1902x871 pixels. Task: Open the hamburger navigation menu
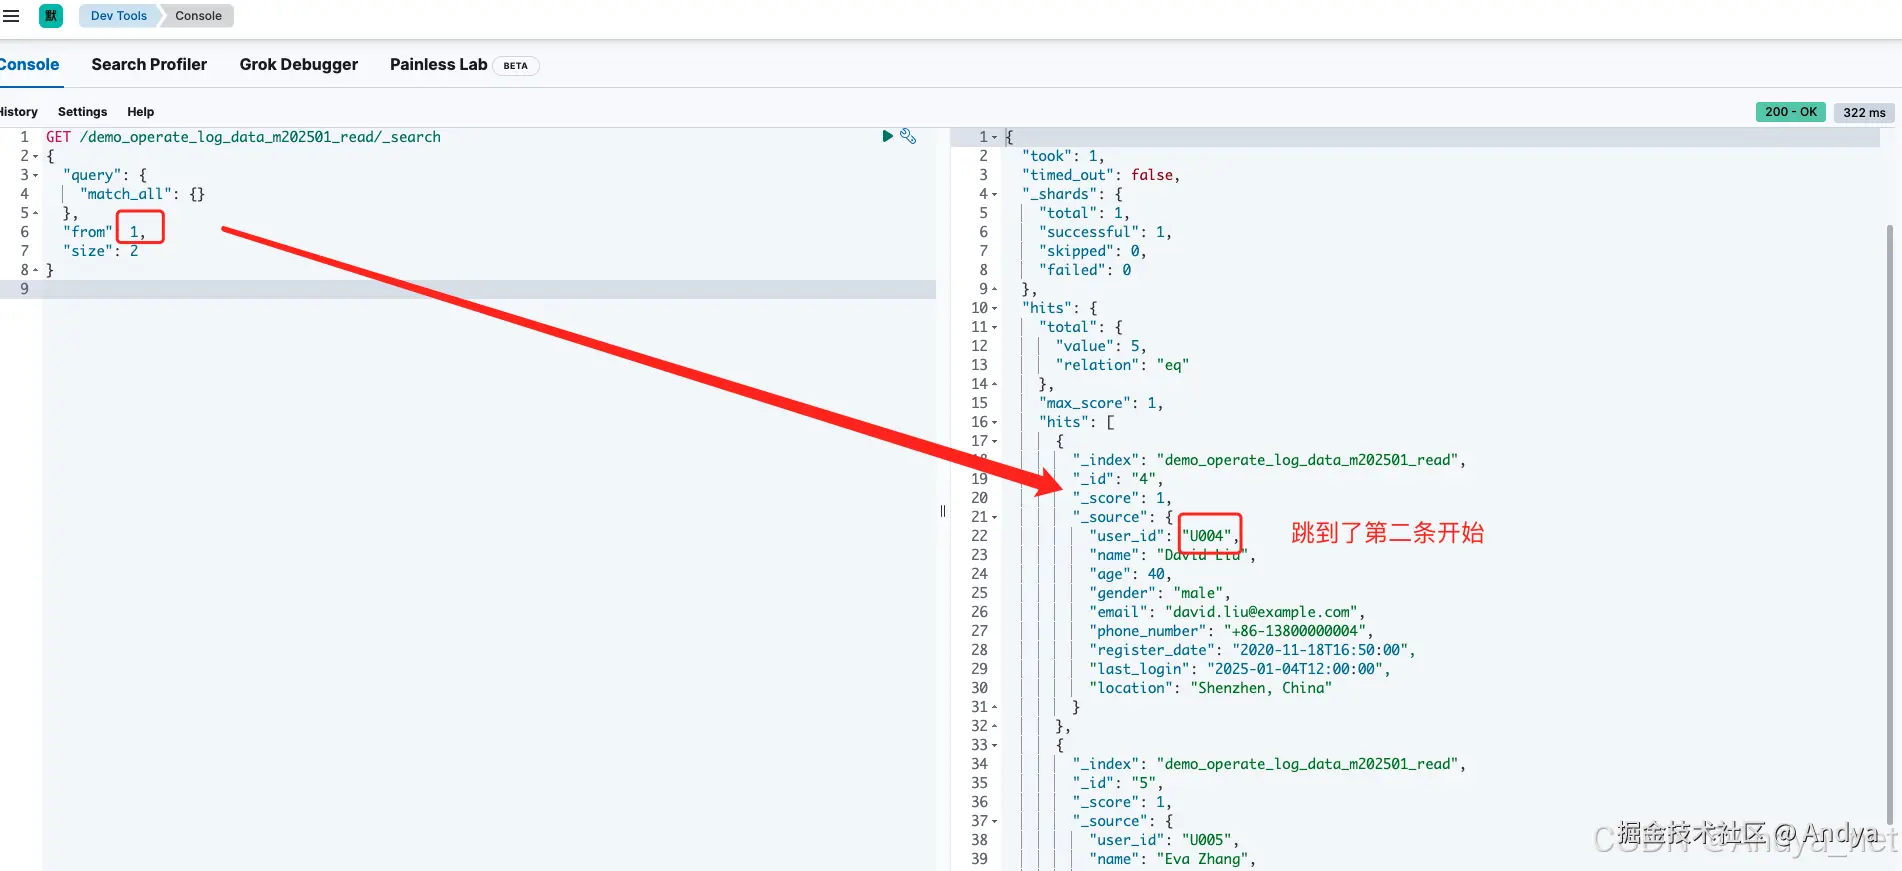pos(11,16)
